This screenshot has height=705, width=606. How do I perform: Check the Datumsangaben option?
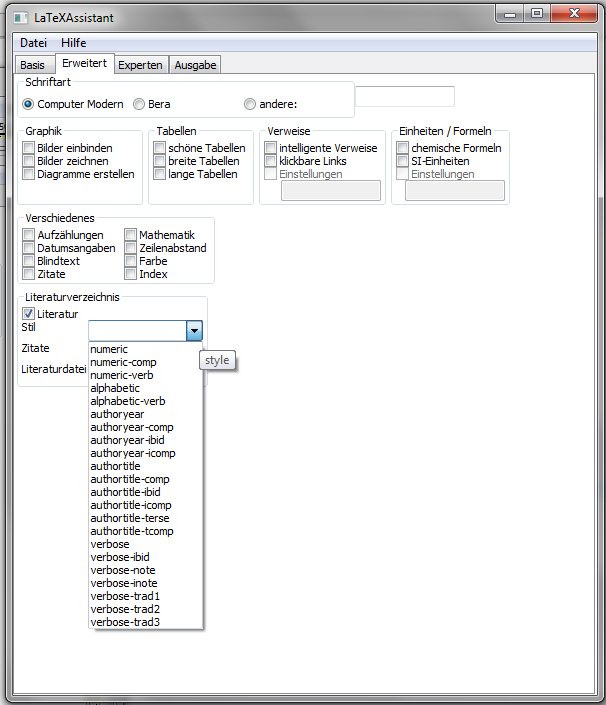[29, 248]
